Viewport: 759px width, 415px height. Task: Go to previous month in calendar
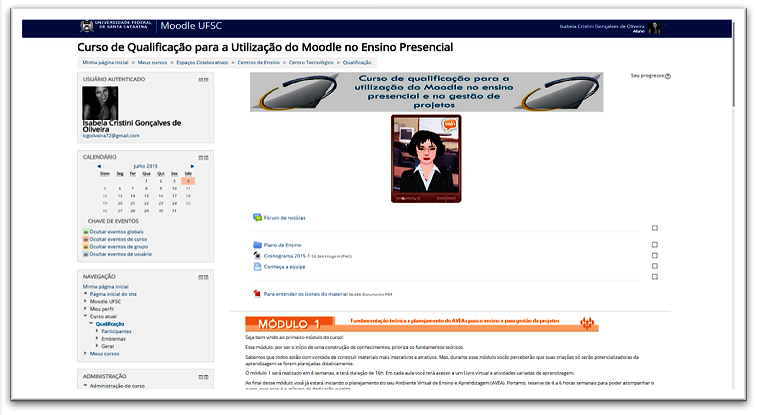coord(99,166)
